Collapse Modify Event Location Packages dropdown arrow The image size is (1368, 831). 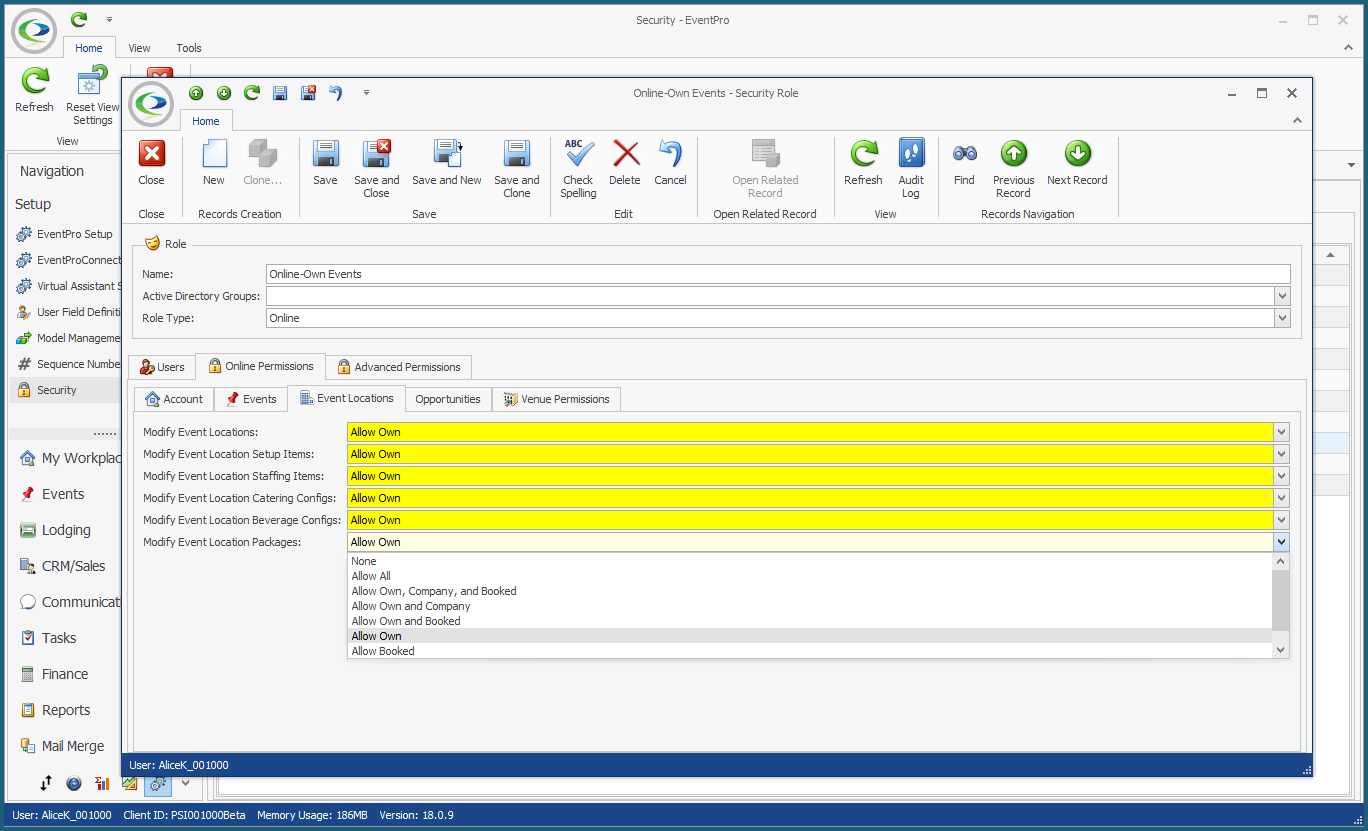1282,542
